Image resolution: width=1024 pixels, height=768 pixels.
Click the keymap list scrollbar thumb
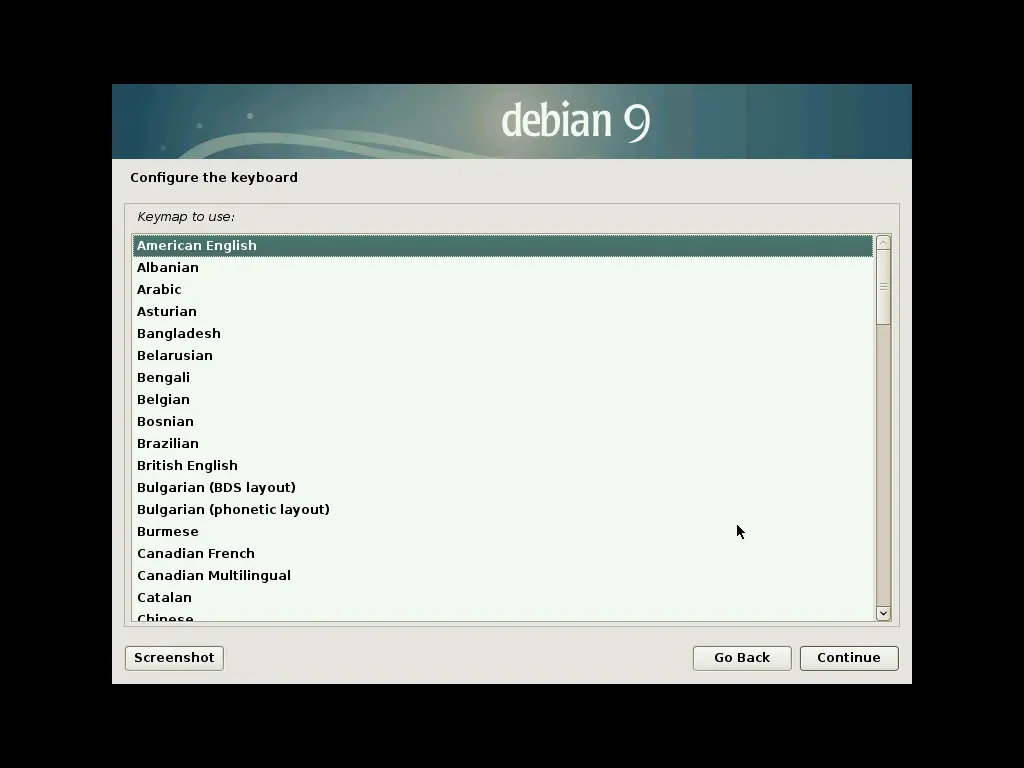[884, 287]
